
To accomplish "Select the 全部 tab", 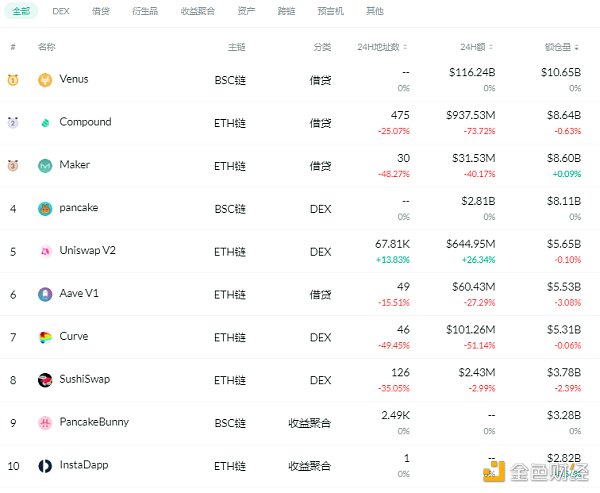I will (x=22, y=11).
